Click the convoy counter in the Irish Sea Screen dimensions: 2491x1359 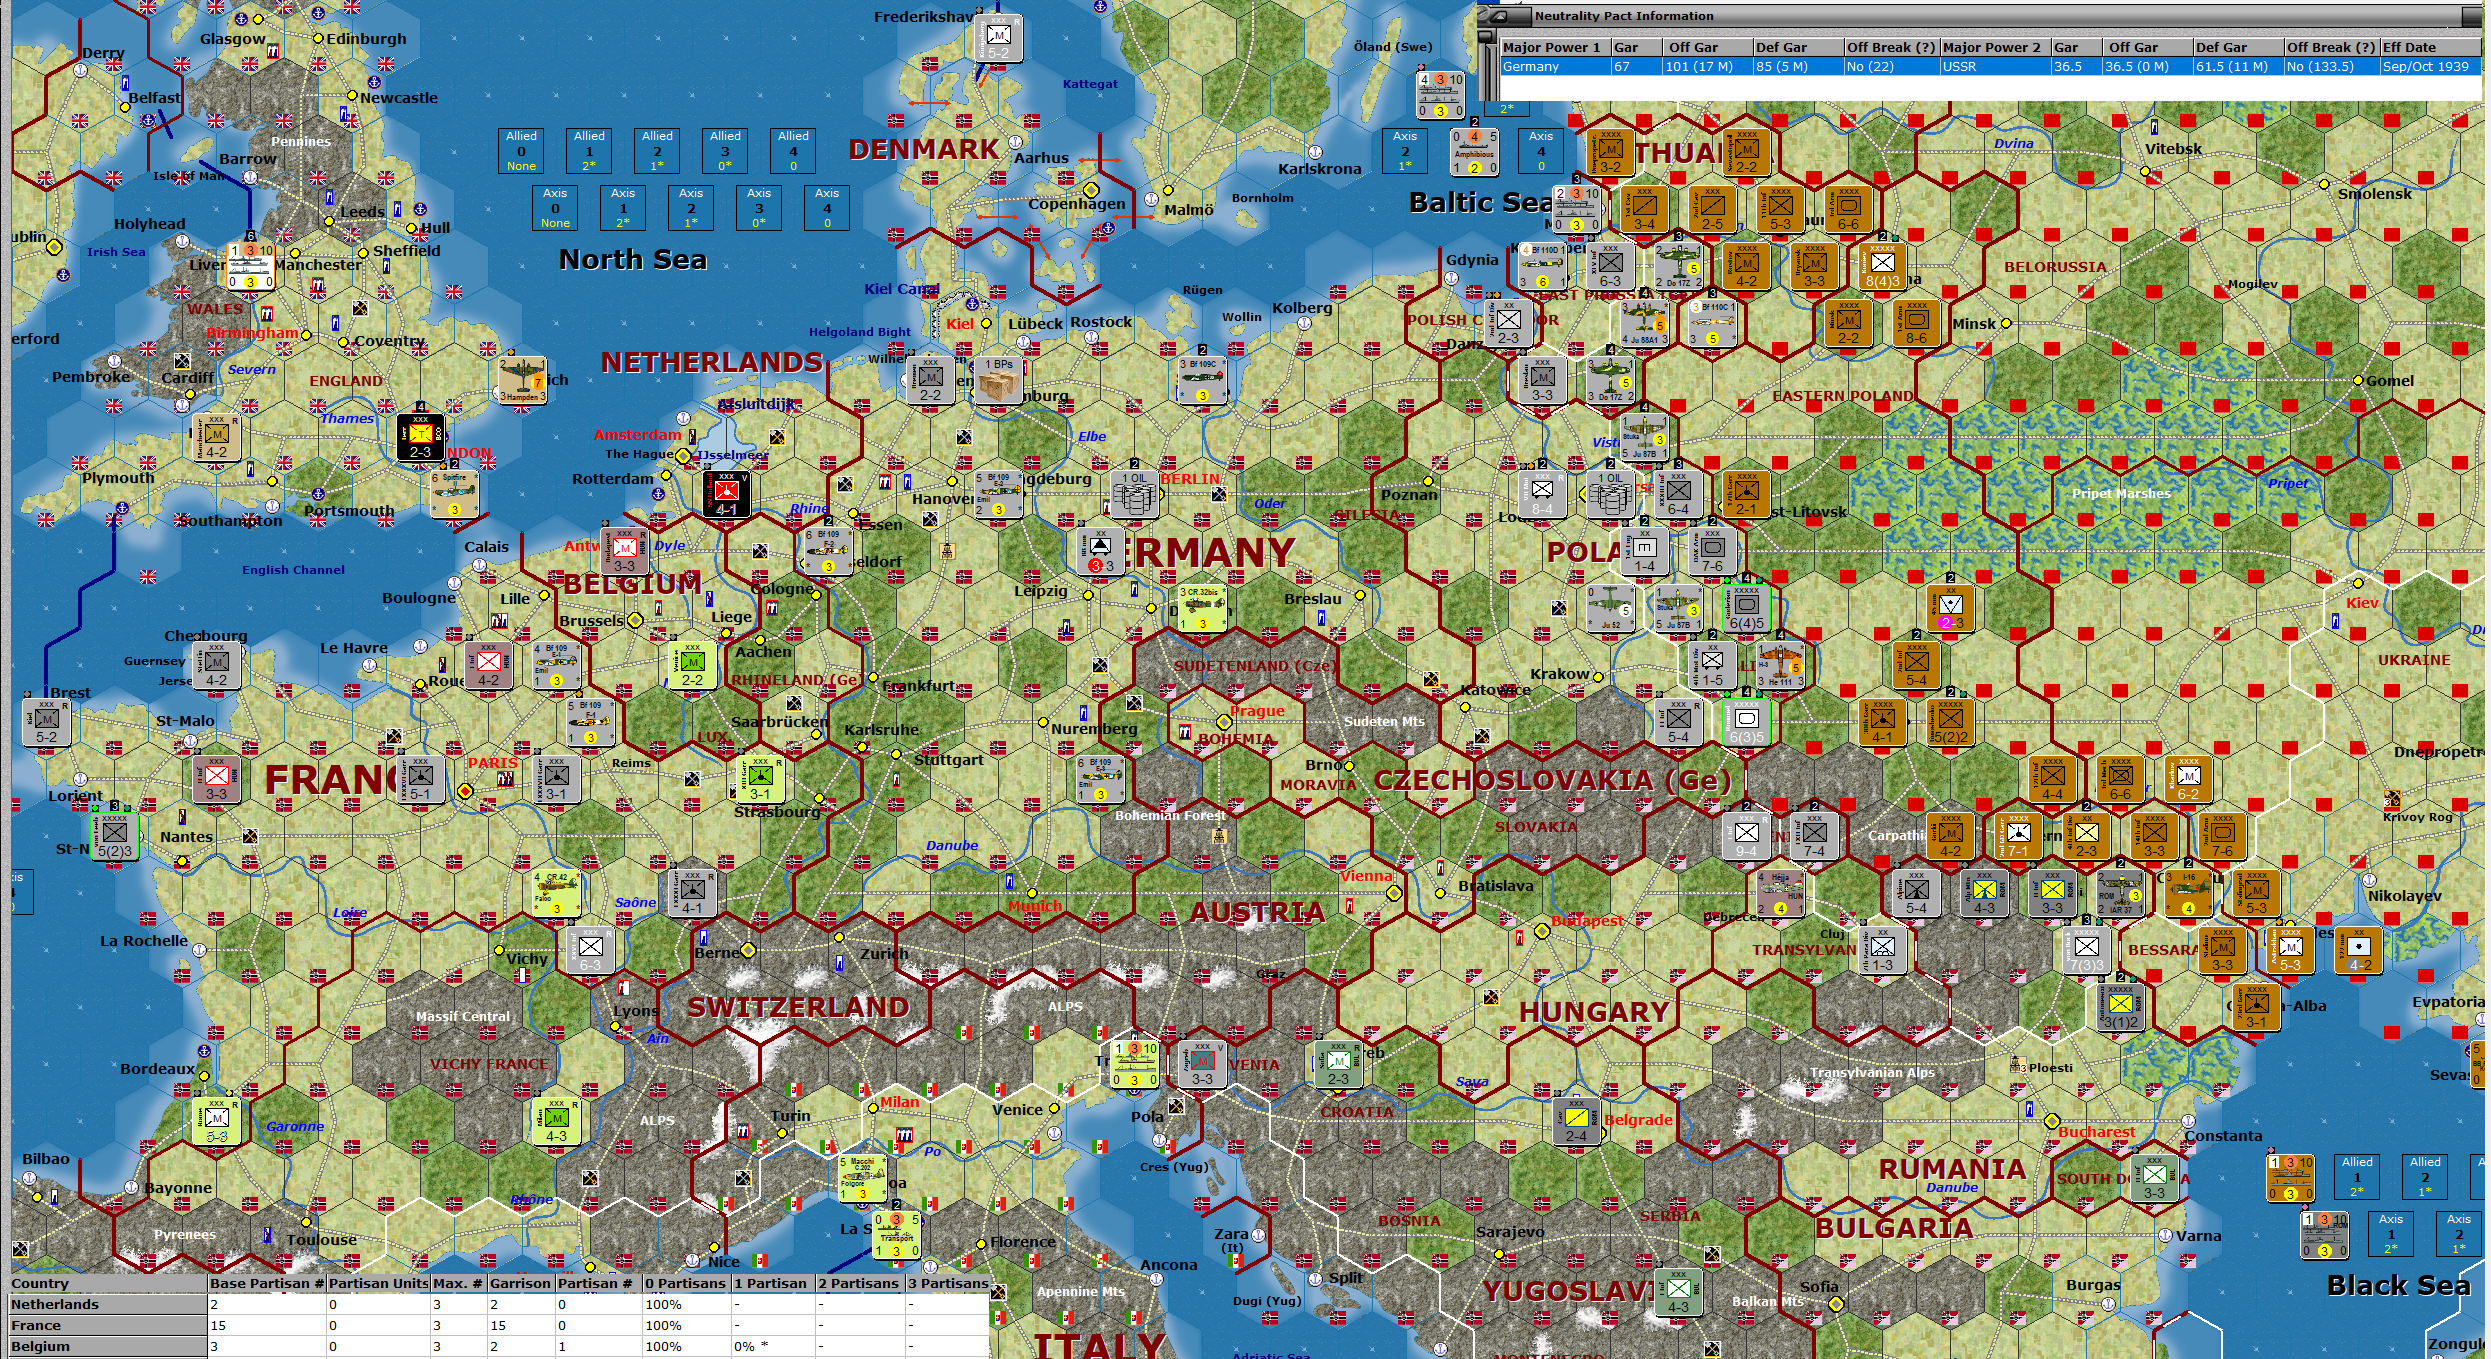coord(250,266)
